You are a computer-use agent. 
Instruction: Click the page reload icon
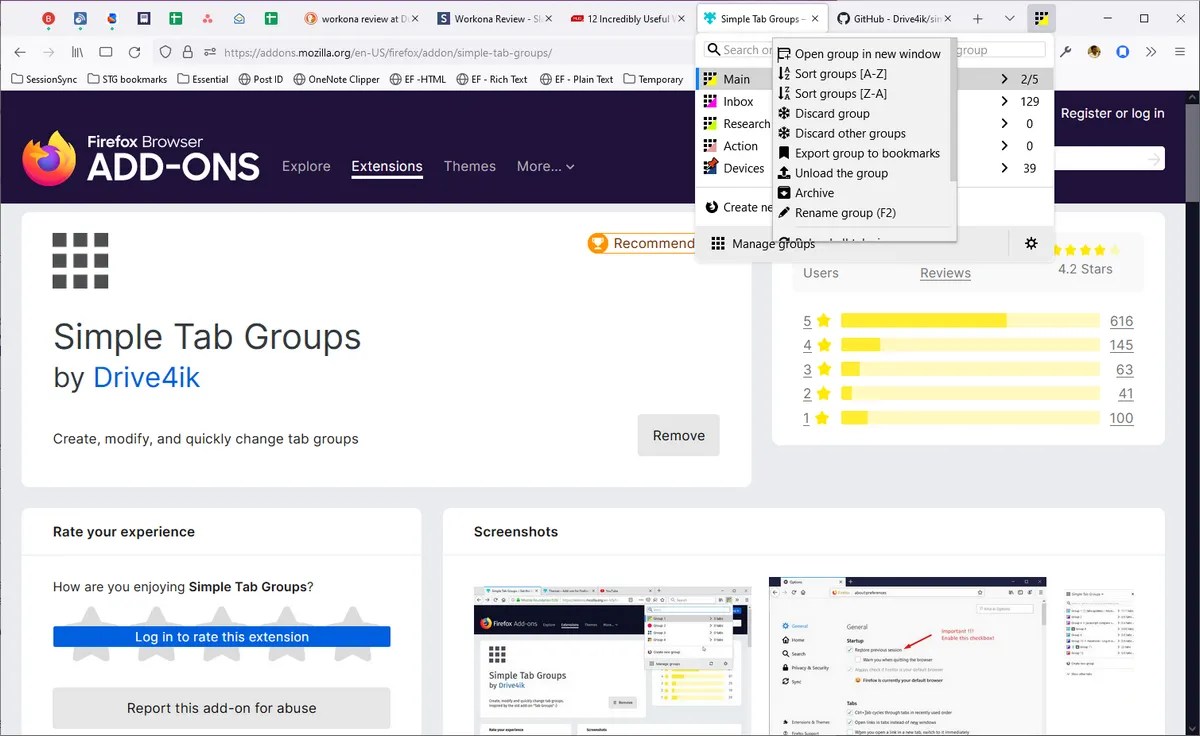point(135,52)
